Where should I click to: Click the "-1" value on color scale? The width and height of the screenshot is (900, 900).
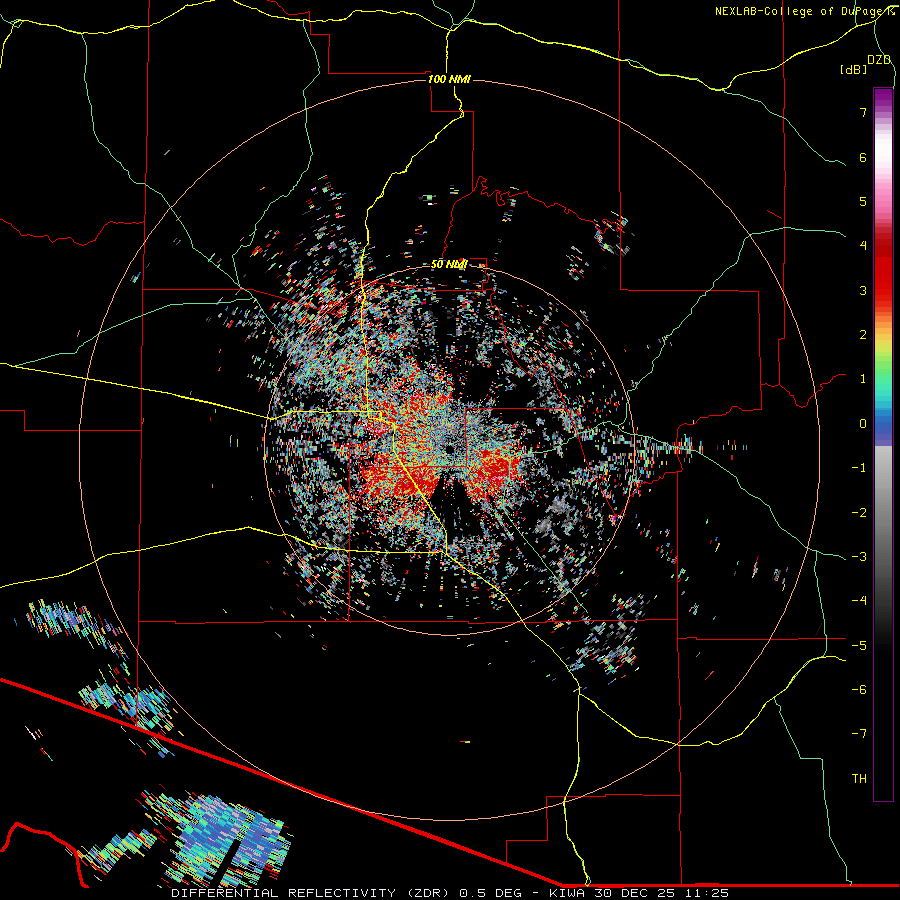859,468
